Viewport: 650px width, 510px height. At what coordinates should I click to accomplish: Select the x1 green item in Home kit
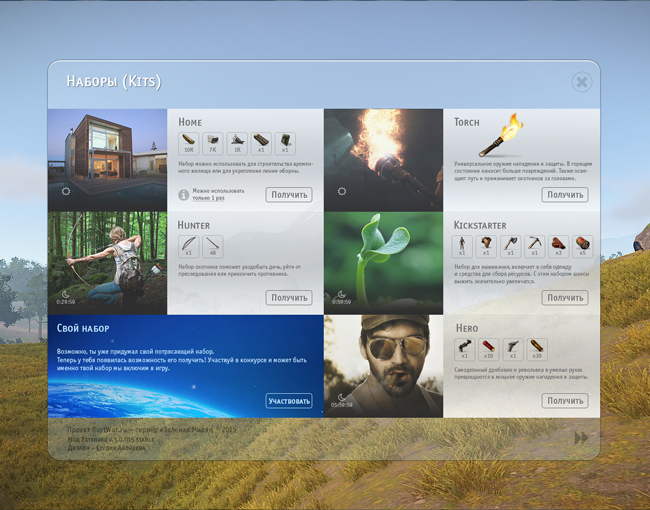285,143
